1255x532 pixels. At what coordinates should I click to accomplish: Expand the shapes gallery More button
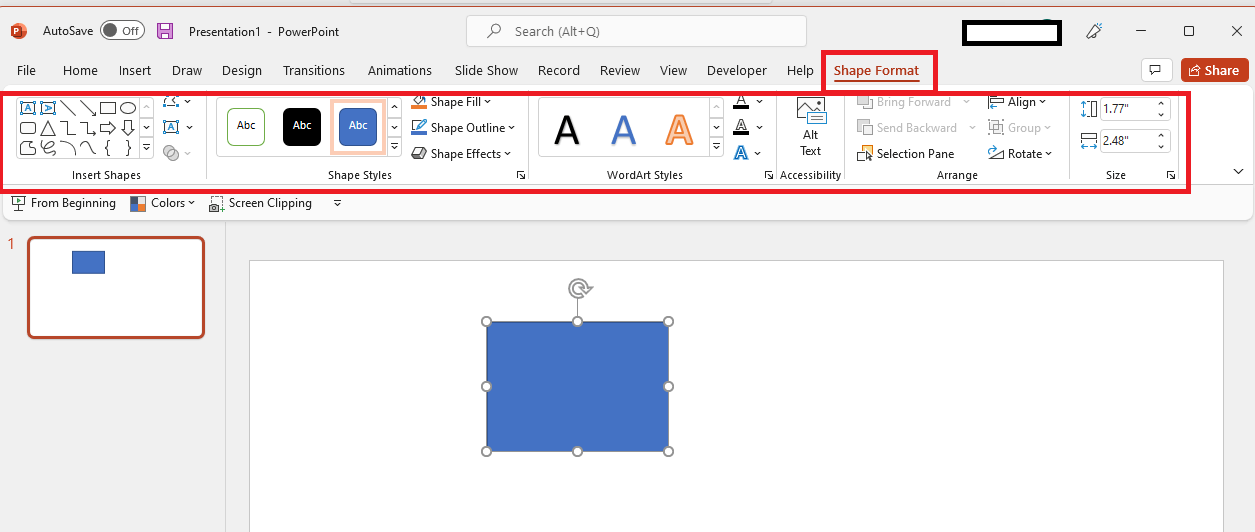(146, 149)
